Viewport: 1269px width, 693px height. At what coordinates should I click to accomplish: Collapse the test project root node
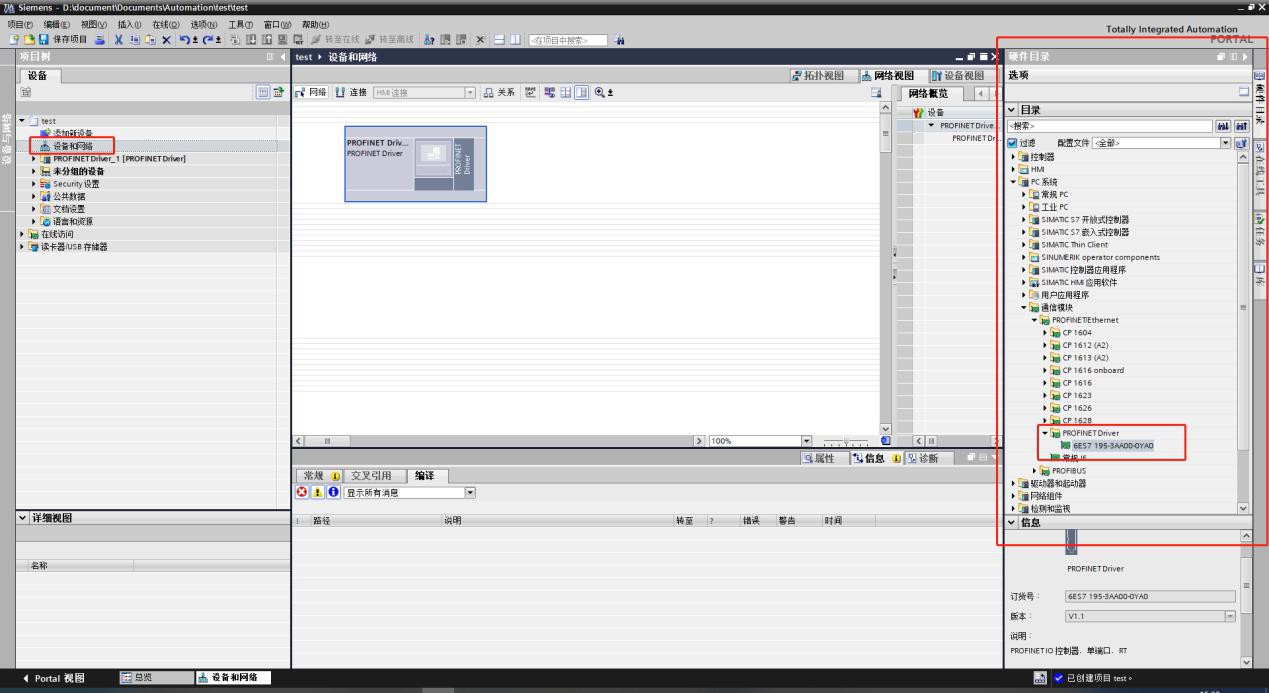(x=23, y=121)
